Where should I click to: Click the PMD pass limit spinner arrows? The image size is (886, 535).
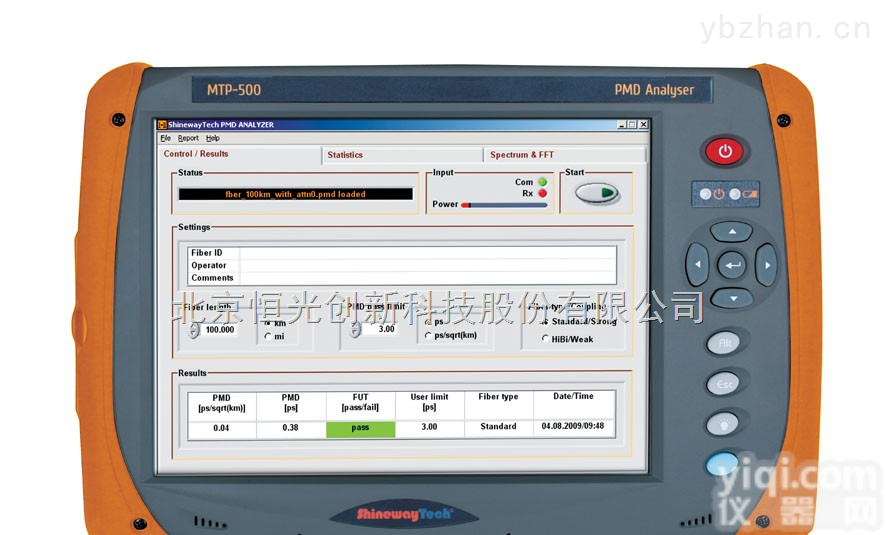[x=355, y=330]
